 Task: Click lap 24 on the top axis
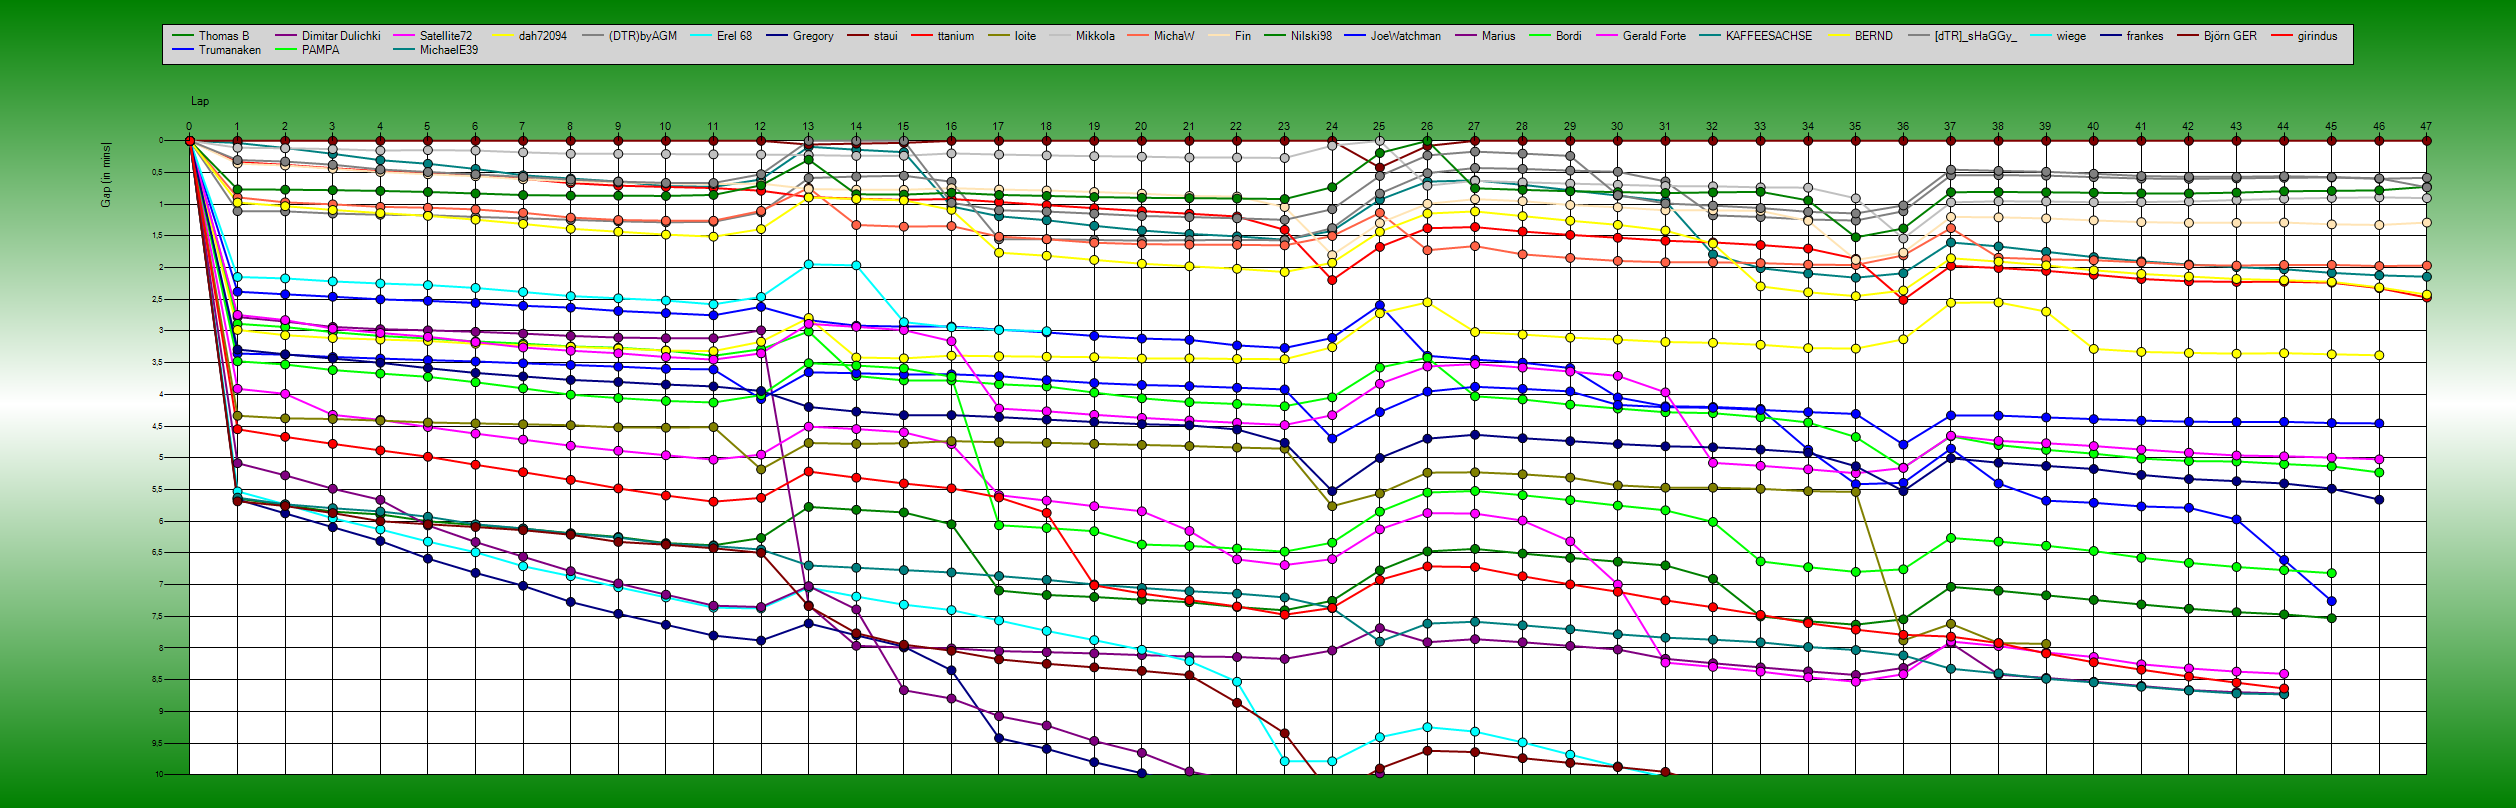point(1331,127)
